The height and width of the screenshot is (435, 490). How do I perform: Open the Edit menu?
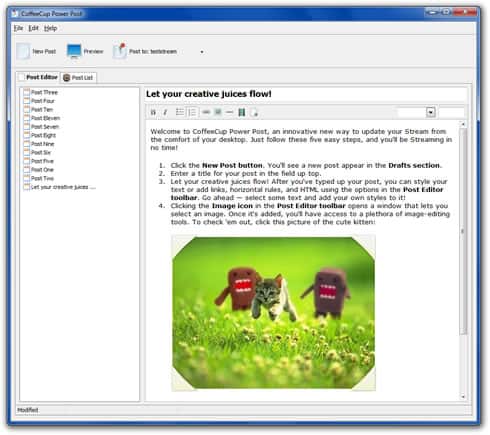tap(33, 28)
